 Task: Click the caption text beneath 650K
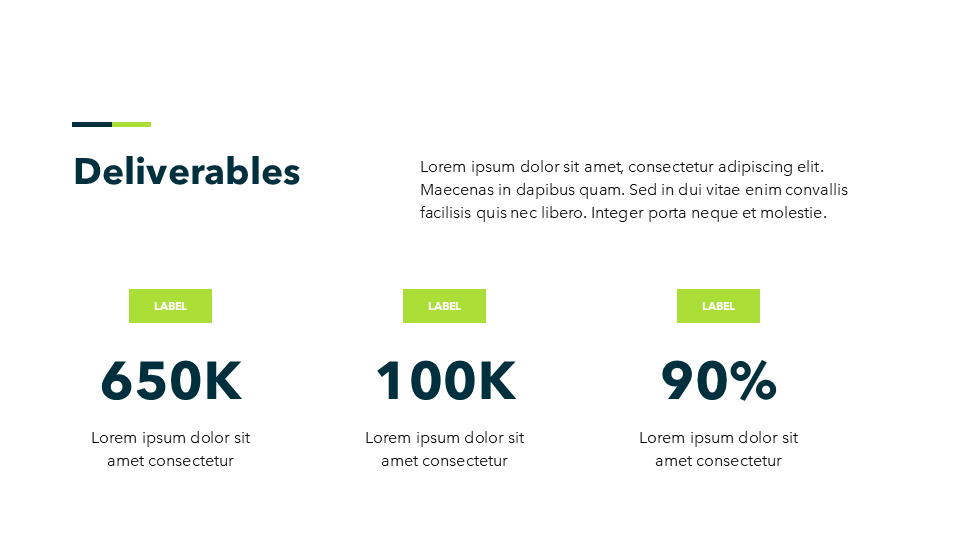pyautogui.click(x=170, y=449)
